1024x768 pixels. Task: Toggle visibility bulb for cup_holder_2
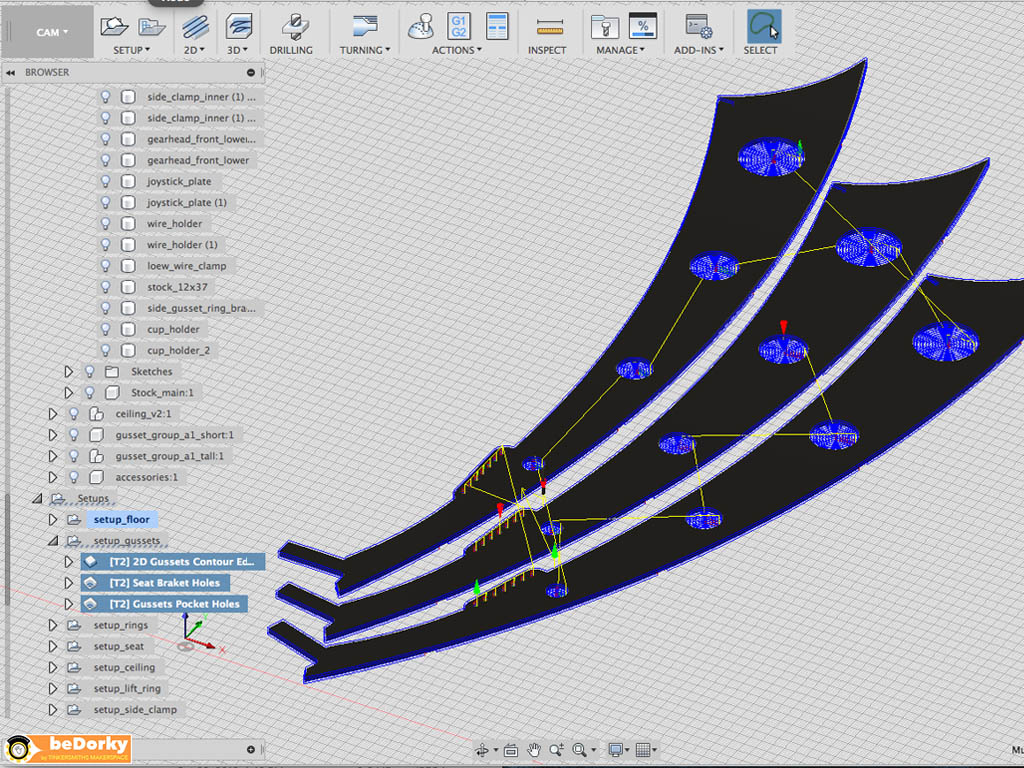pyautogui.click(x=105, y=350)
